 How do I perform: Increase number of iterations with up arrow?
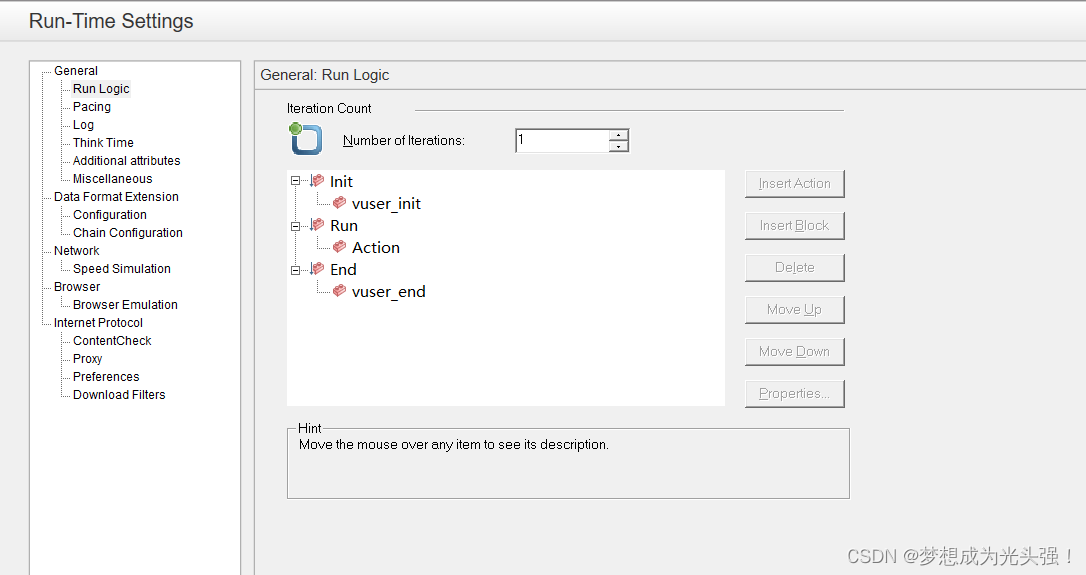[618, 135]
